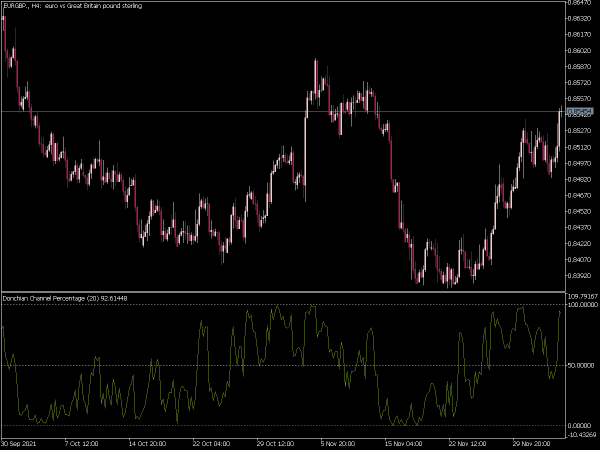Click the 29 Nov 20:00 time label
This screenshot has width=600, height=450.
tap(532, 444)
